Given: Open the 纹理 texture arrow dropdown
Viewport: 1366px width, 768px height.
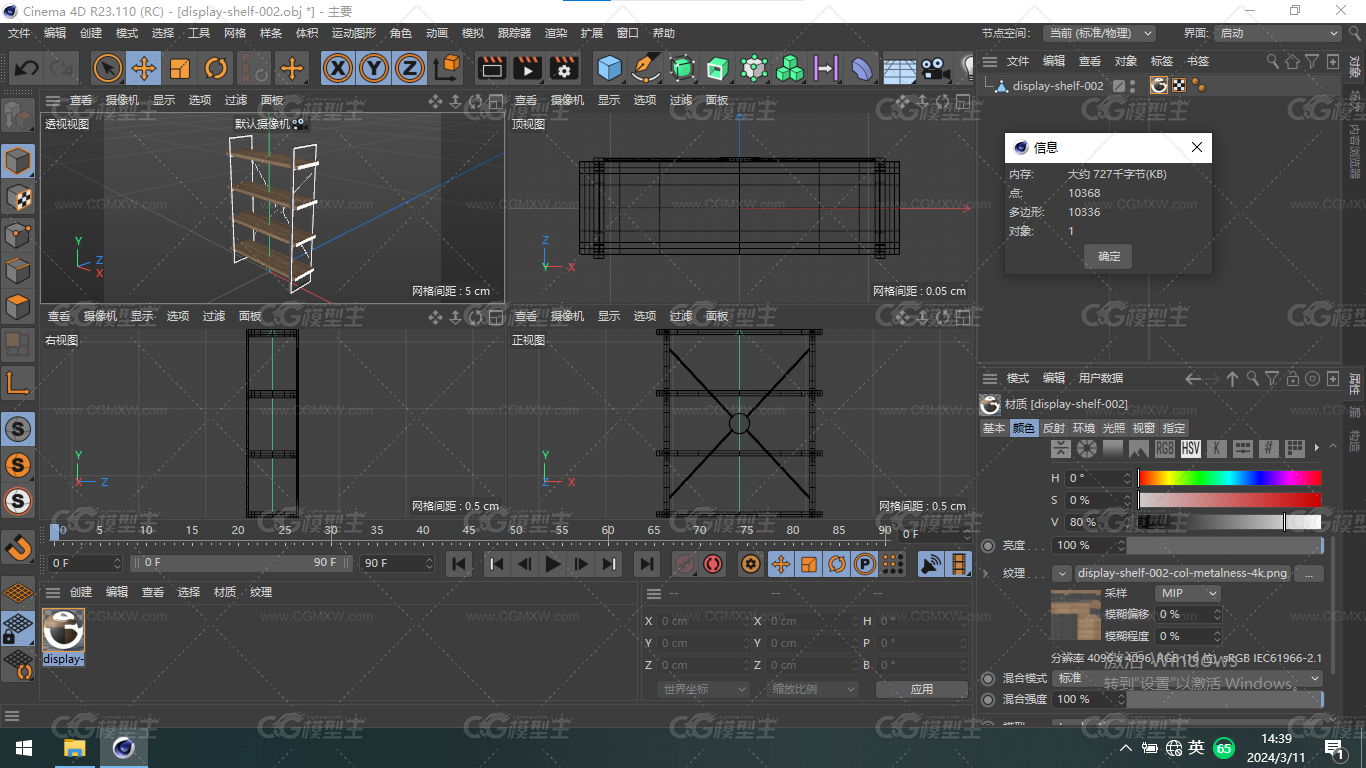Looking at the screenshot, I should click(1062, 574).
